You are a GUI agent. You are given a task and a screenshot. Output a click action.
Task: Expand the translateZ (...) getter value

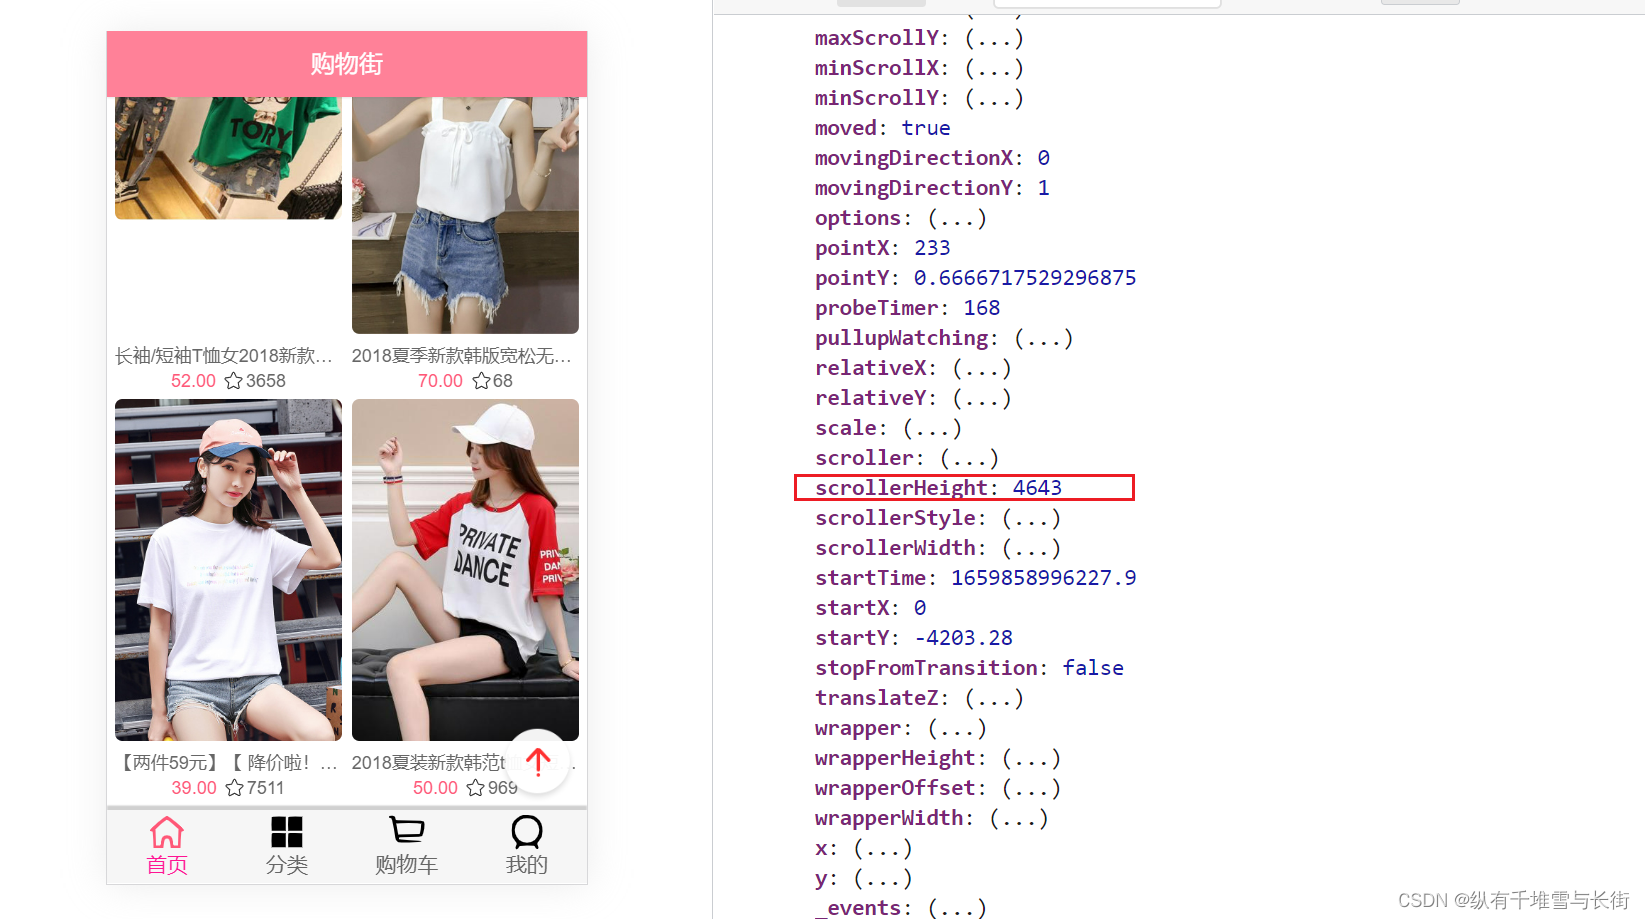tap(994, 698)
